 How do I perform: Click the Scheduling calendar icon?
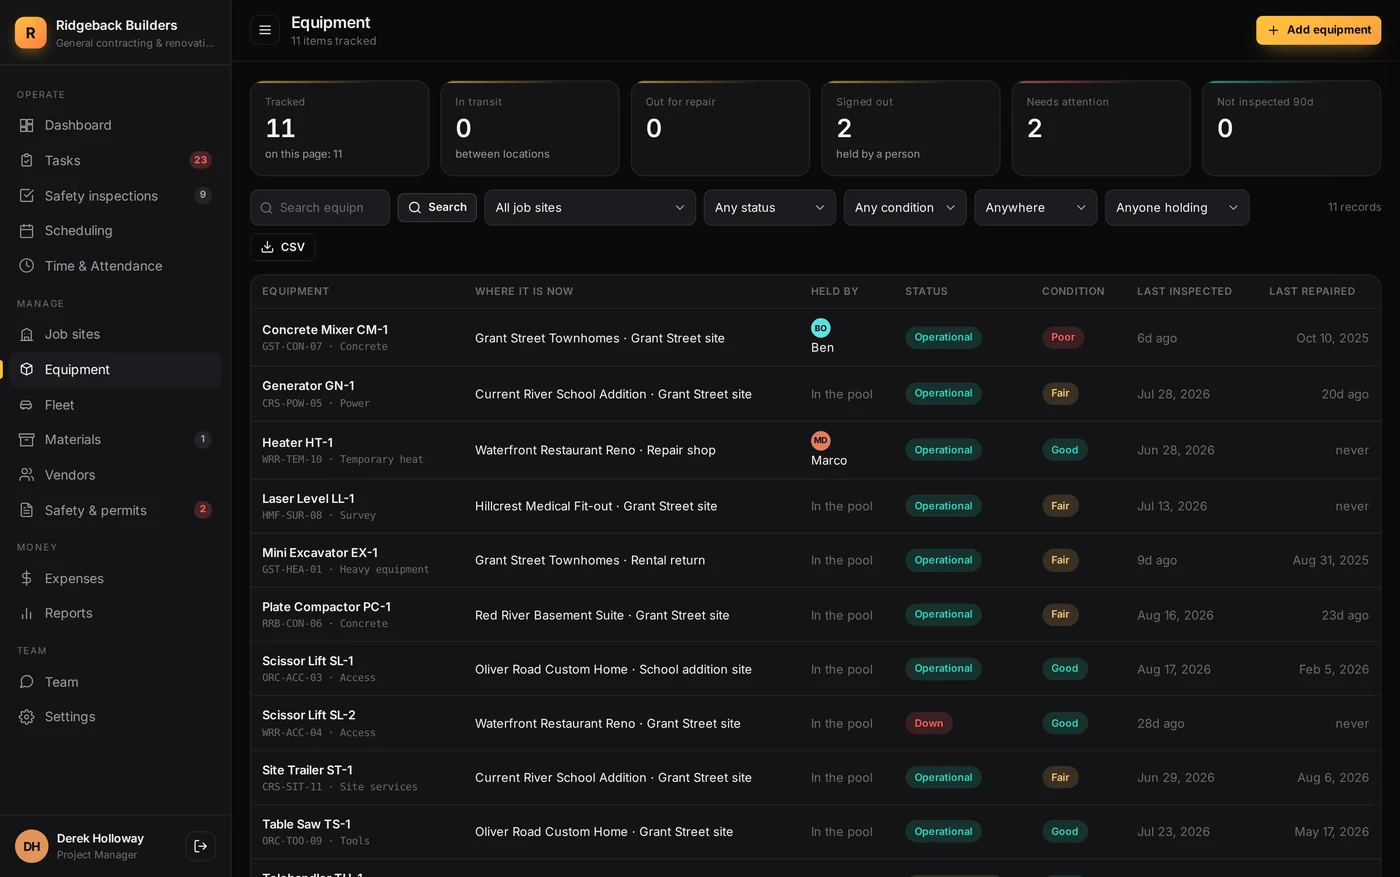pyautogui.click(x=27, y=231)
